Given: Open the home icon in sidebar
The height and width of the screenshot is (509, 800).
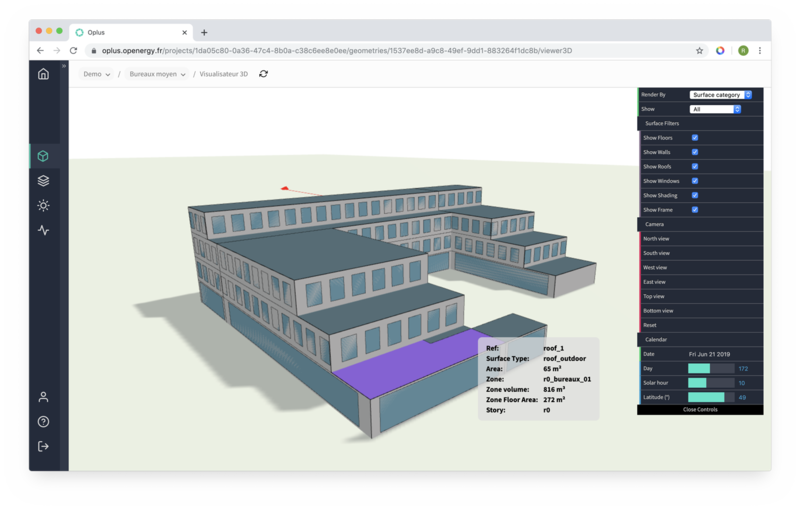Looking at the screenshot, I should coord(43,74).
